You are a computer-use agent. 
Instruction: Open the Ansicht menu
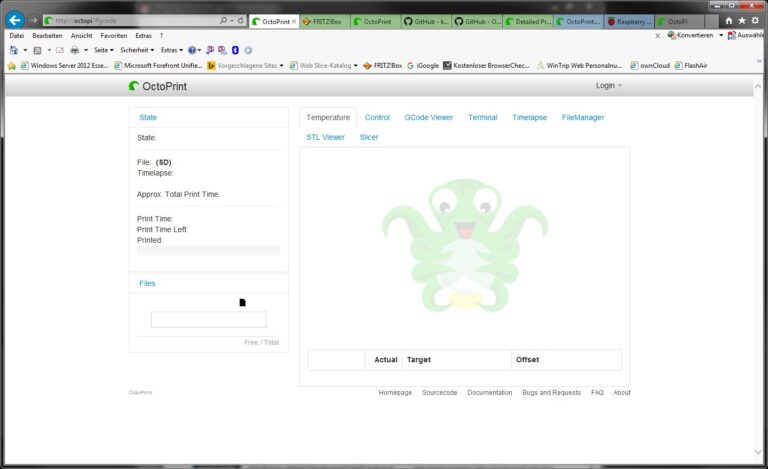tap(81, 36)
